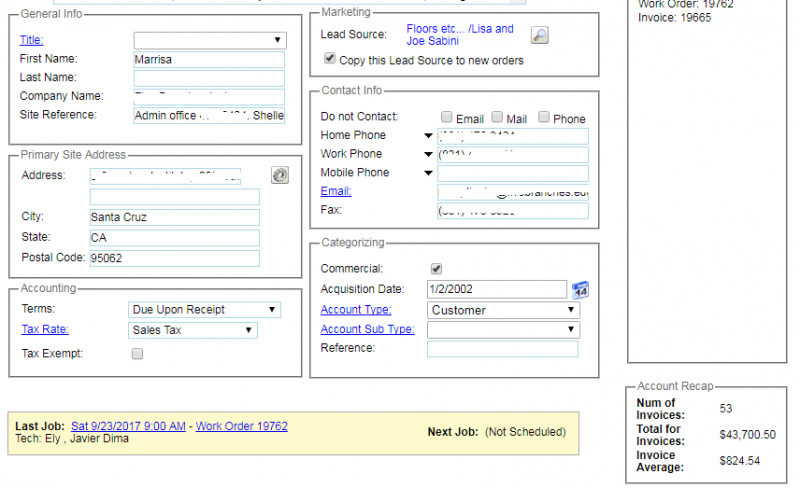This screenshot has width=800, height=488.
Task: Check the Do not Contact Email box
Action: coord(447,117)
